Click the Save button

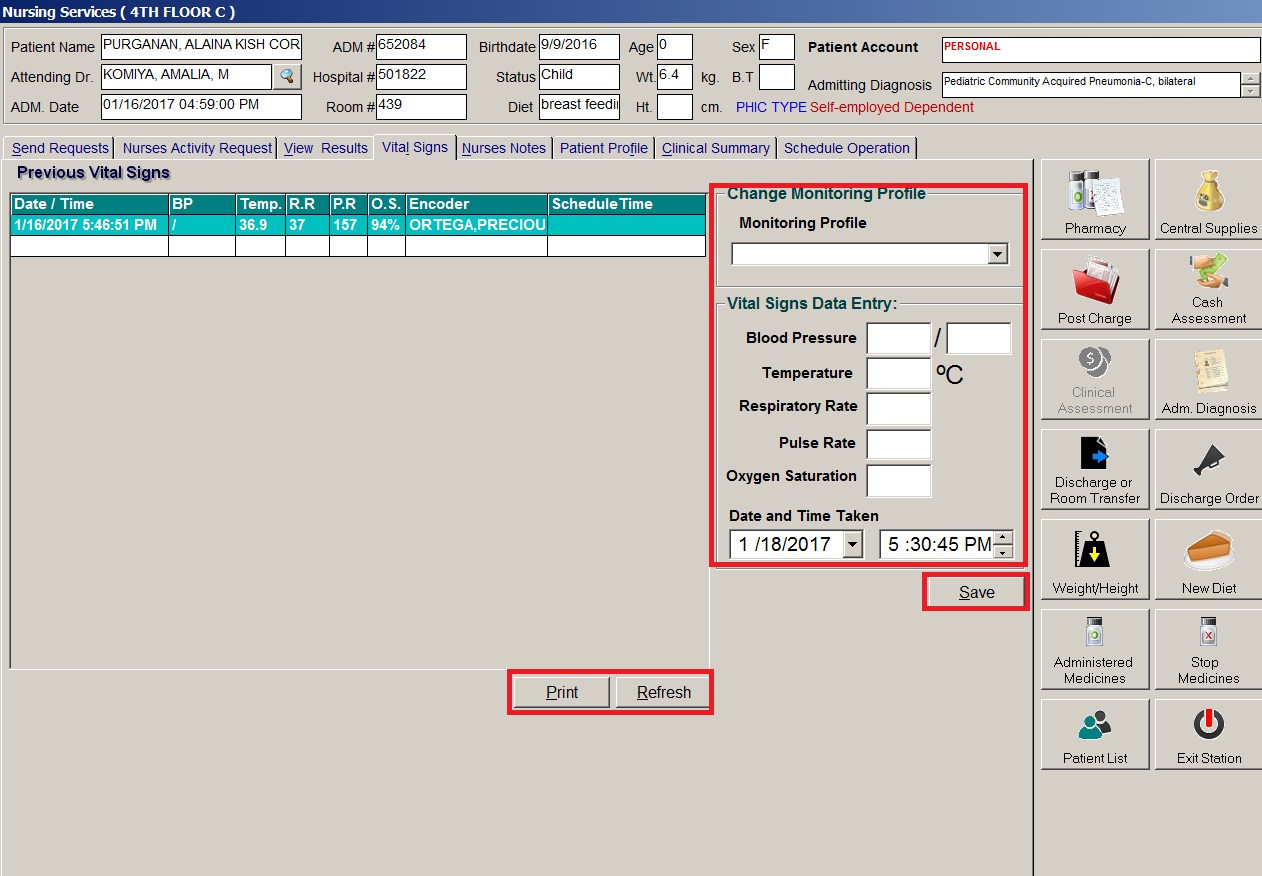tap(976, 592)
